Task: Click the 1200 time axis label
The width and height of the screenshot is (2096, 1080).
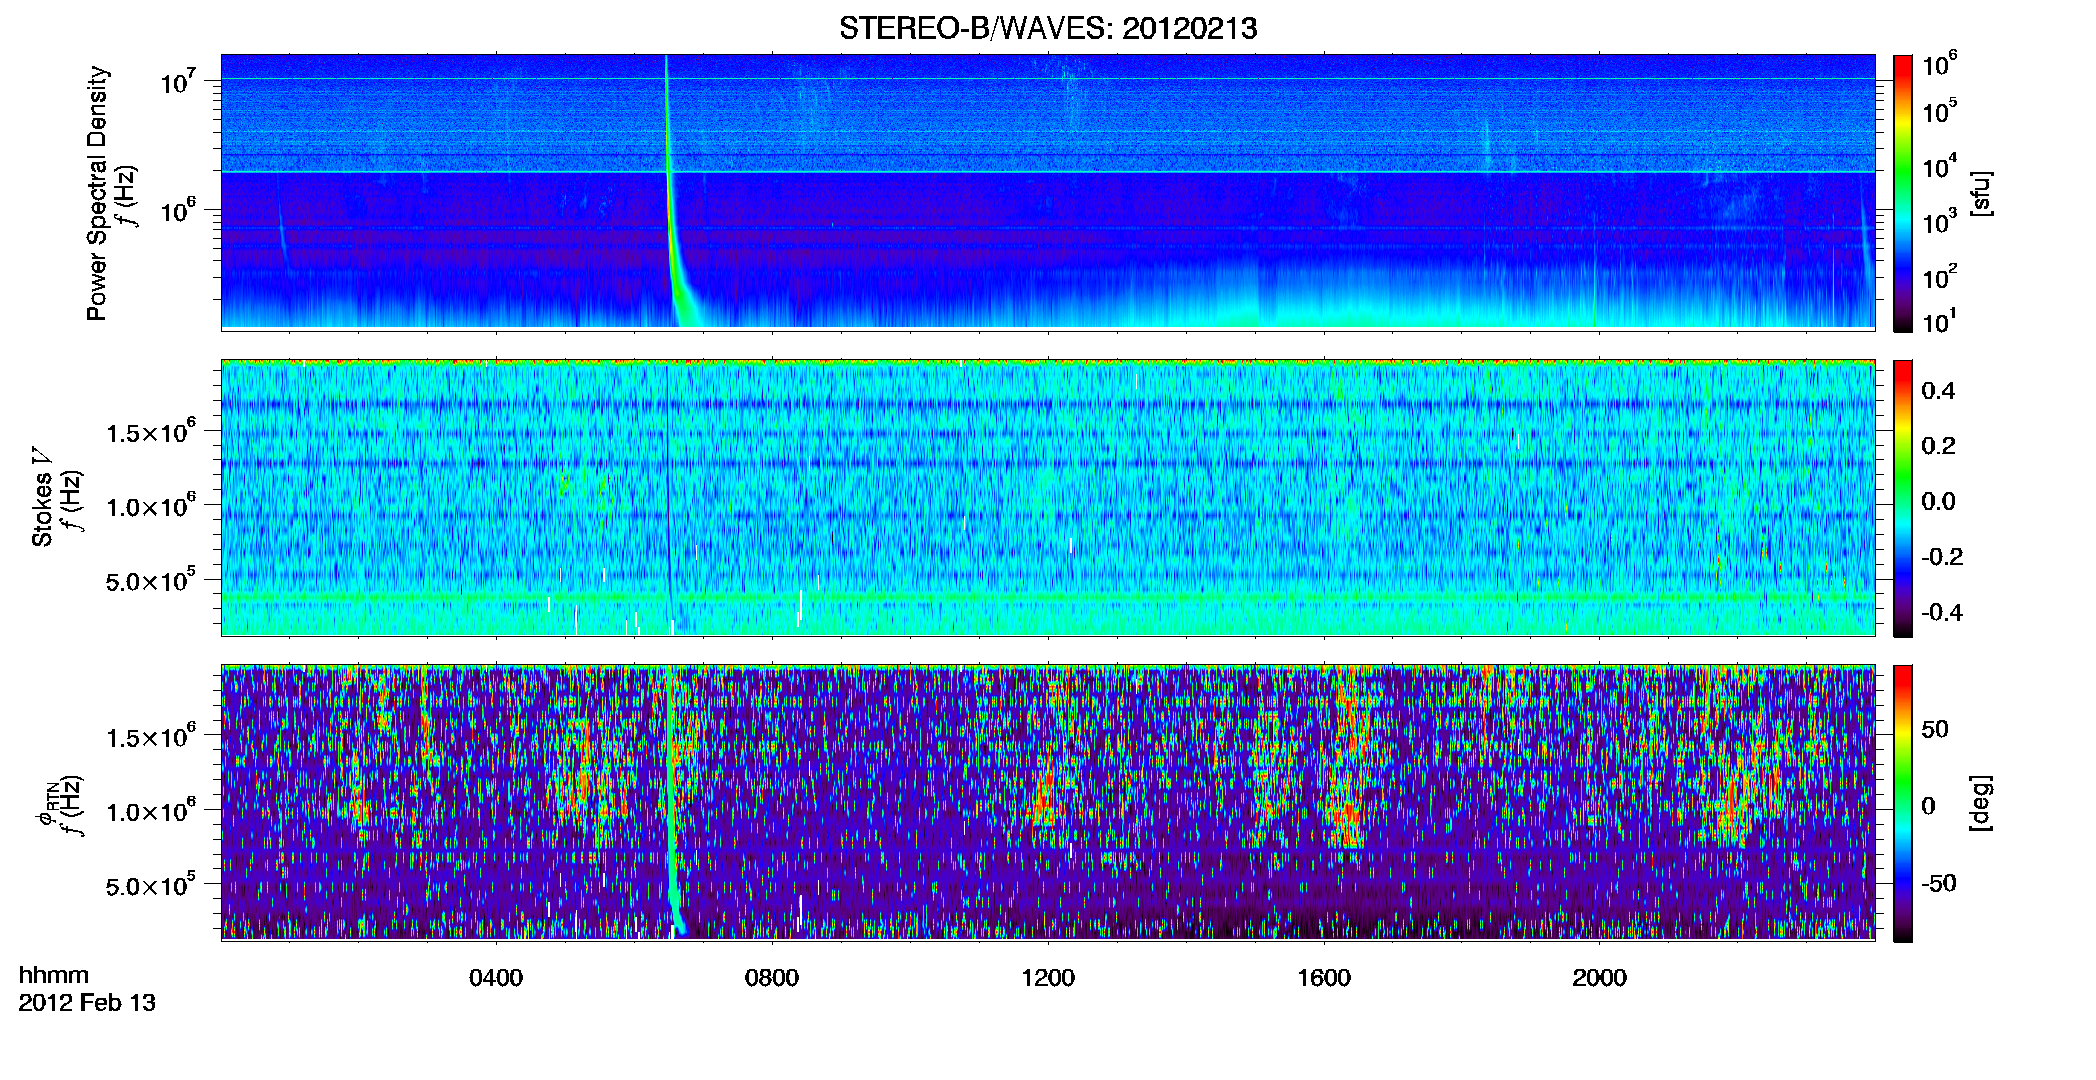Action: tap(1048, 978)
